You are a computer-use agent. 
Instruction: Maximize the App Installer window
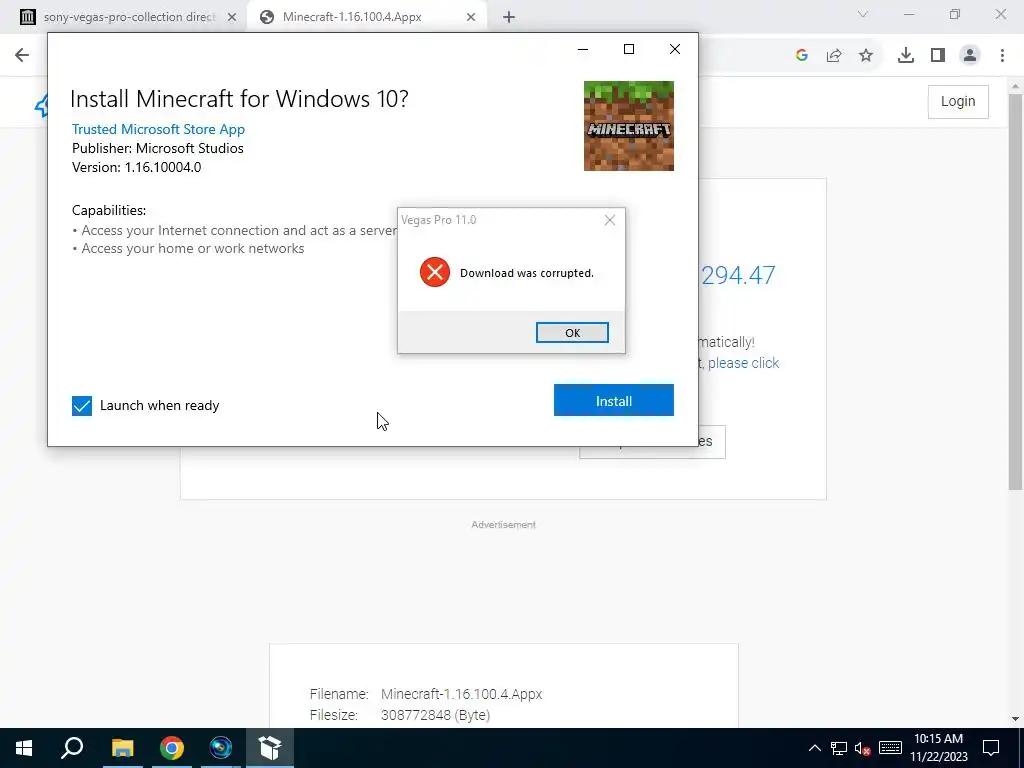(x=629, y=50)
